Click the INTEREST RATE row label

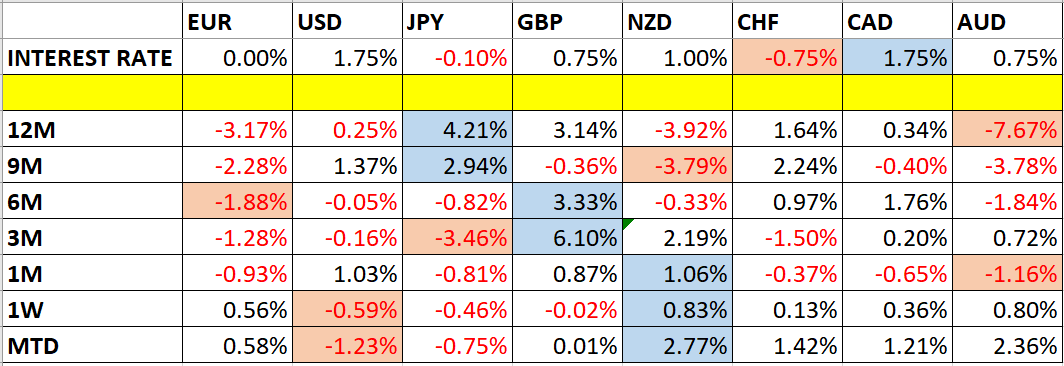[x=92, y=58]
